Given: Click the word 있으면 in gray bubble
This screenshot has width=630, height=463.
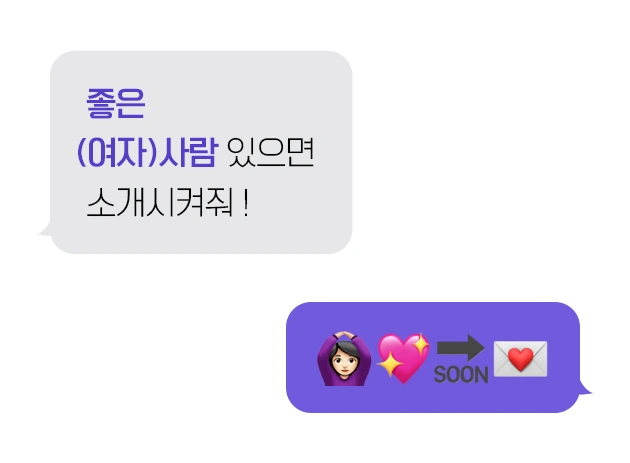Looking at the screenshot, I should point(270,152).
